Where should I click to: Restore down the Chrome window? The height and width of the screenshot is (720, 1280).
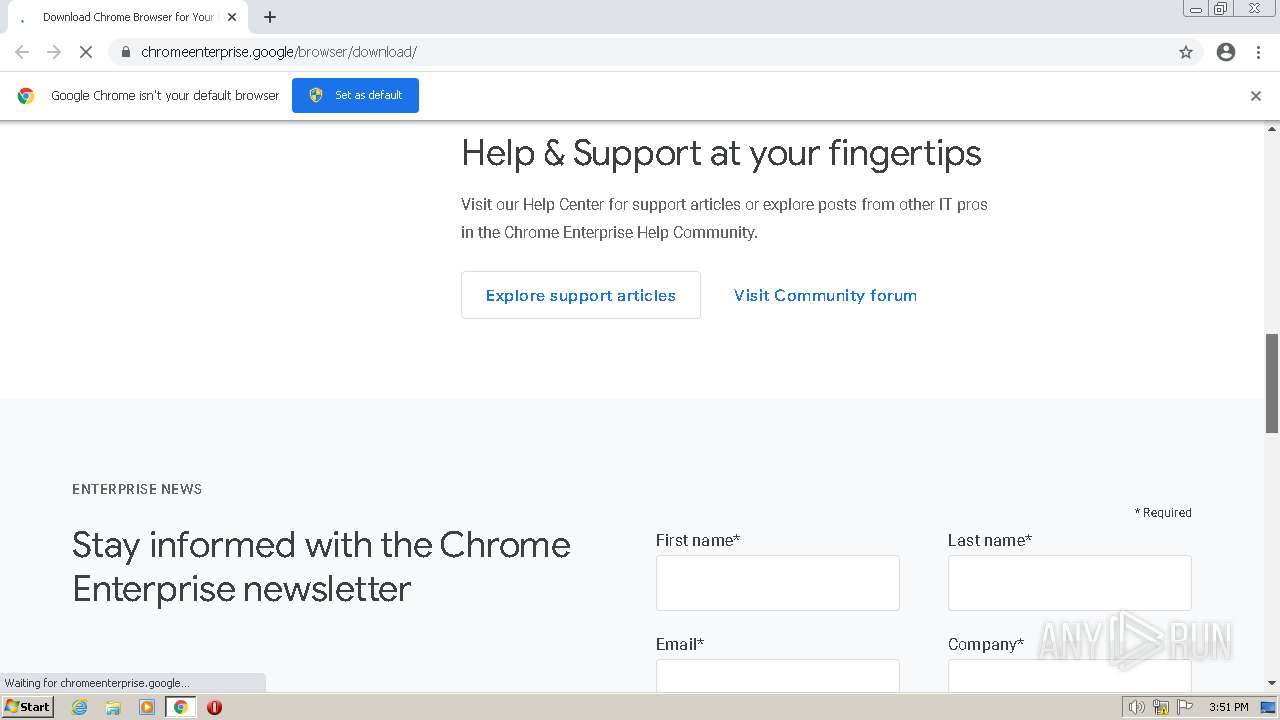[1221, 9]
